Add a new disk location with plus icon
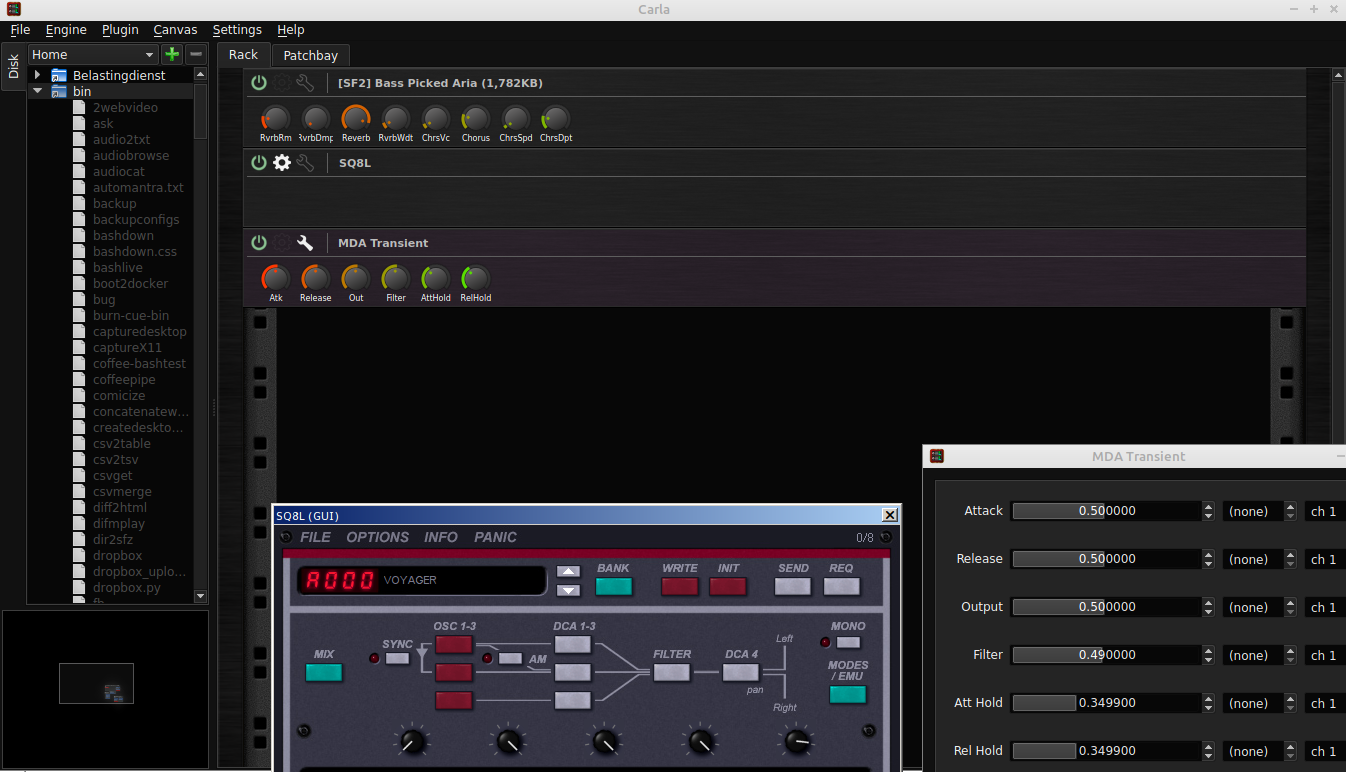 172,55
